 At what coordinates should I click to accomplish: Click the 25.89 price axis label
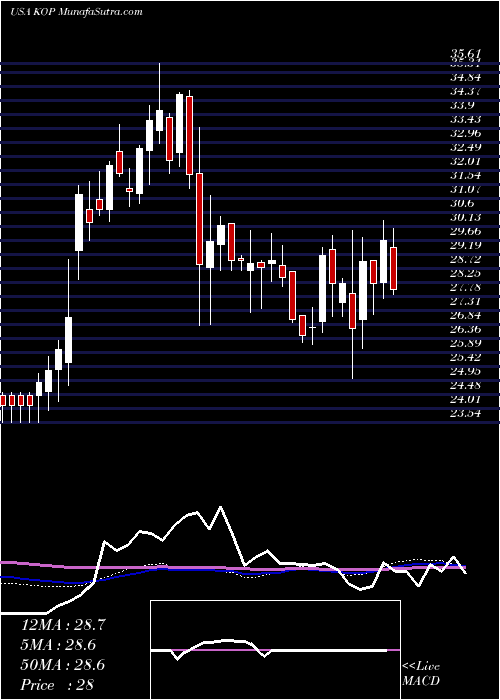[467, 343]
